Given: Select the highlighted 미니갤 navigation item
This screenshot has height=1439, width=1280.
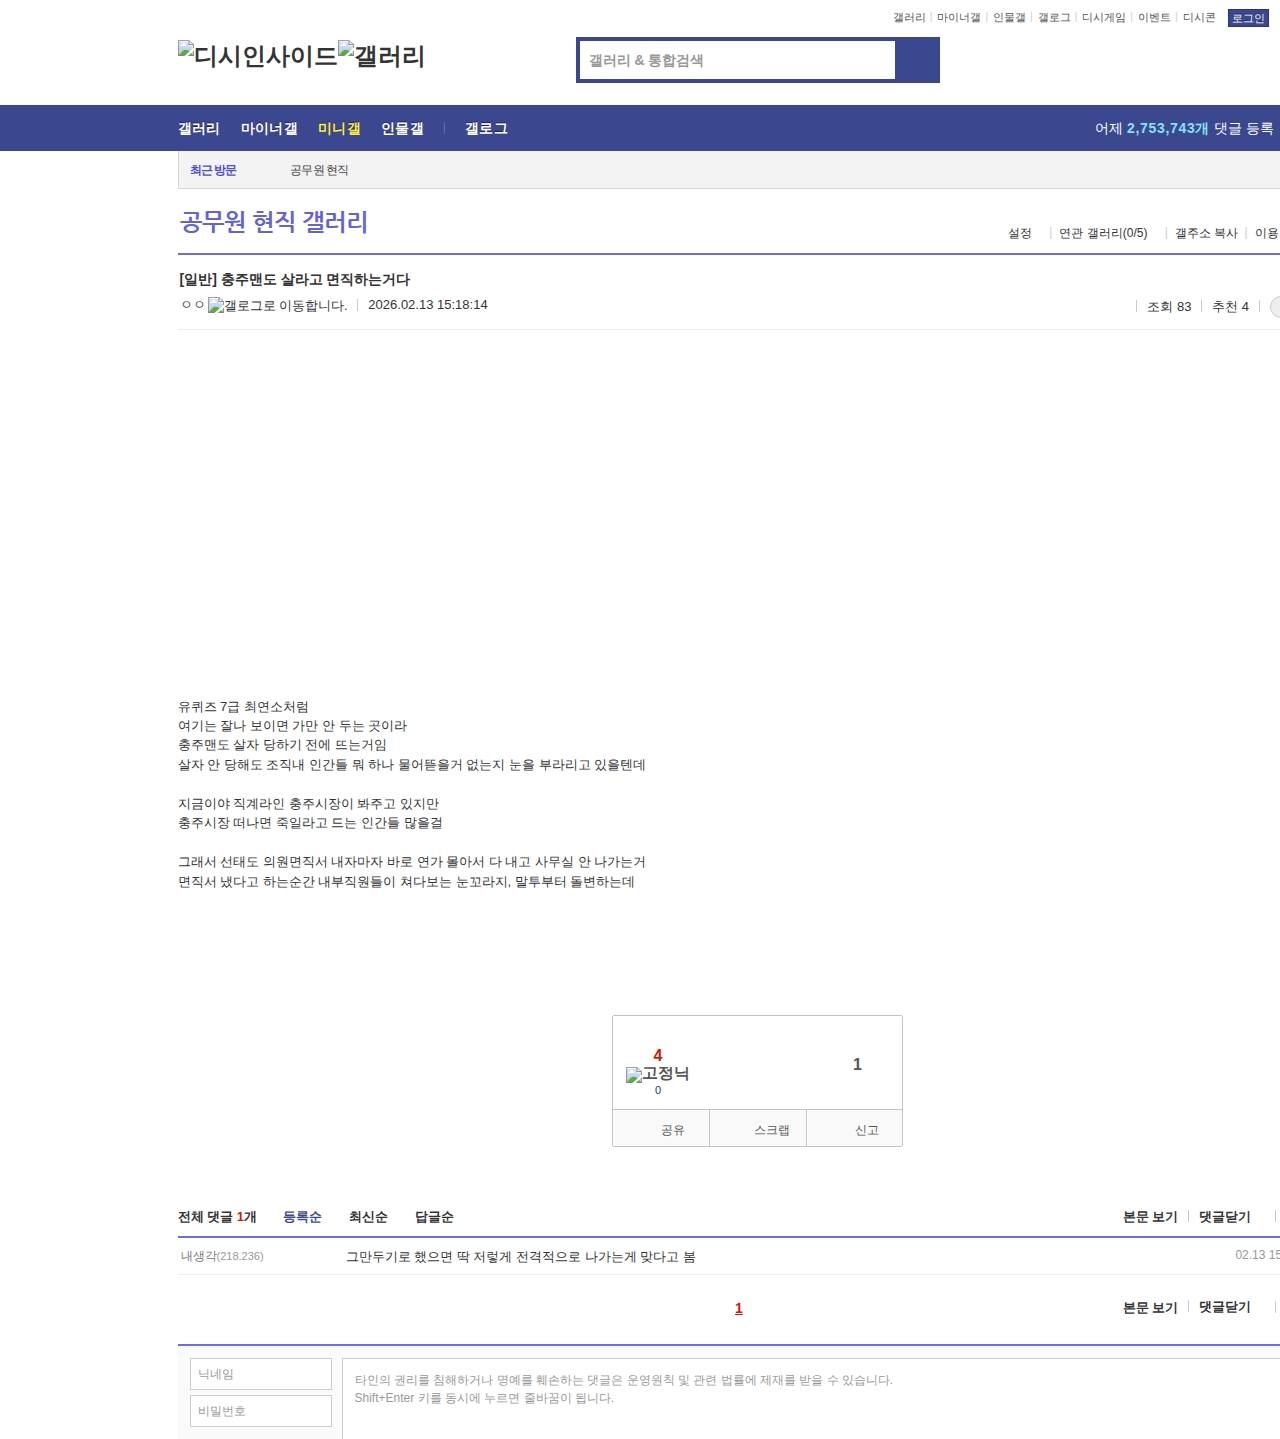Looking at the screenshot, I should click(339, 129).
